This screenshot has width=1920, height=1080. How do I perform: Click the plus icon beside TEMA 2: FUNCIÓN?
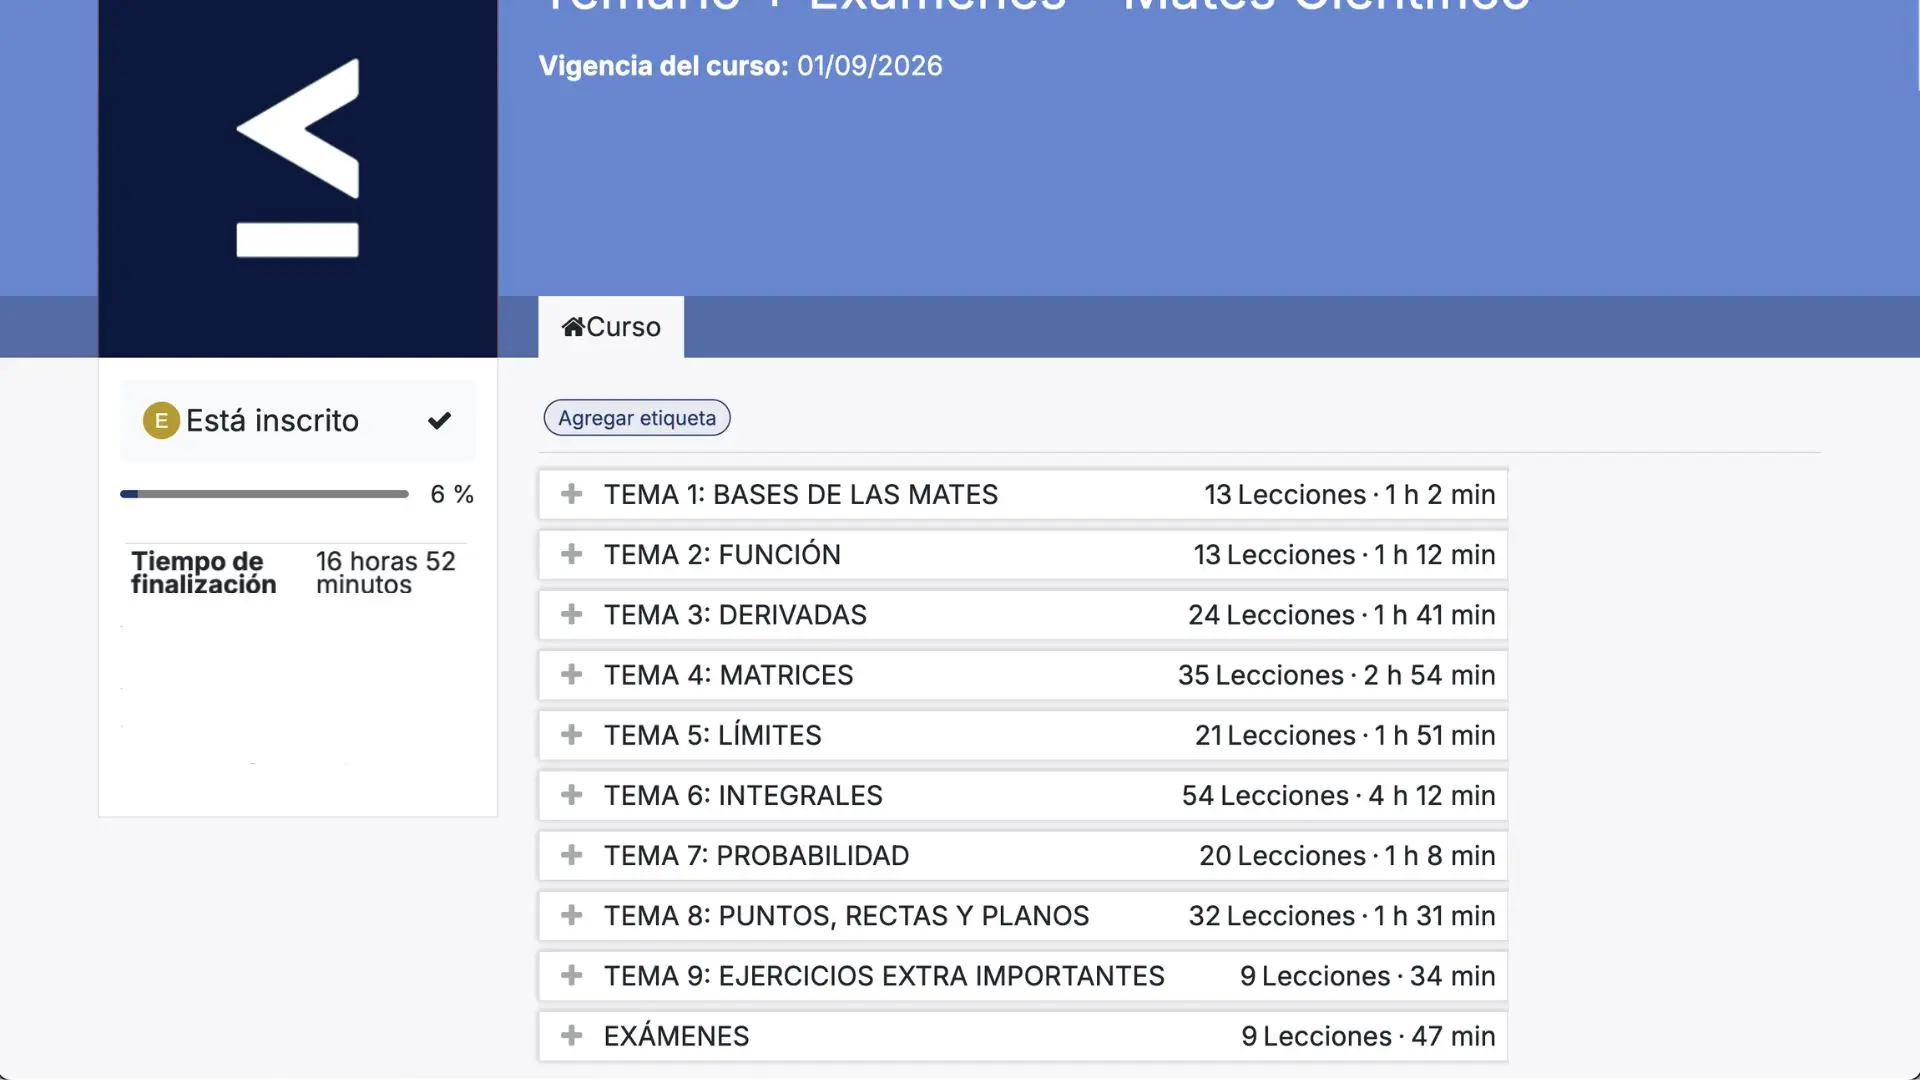point(571,554)
